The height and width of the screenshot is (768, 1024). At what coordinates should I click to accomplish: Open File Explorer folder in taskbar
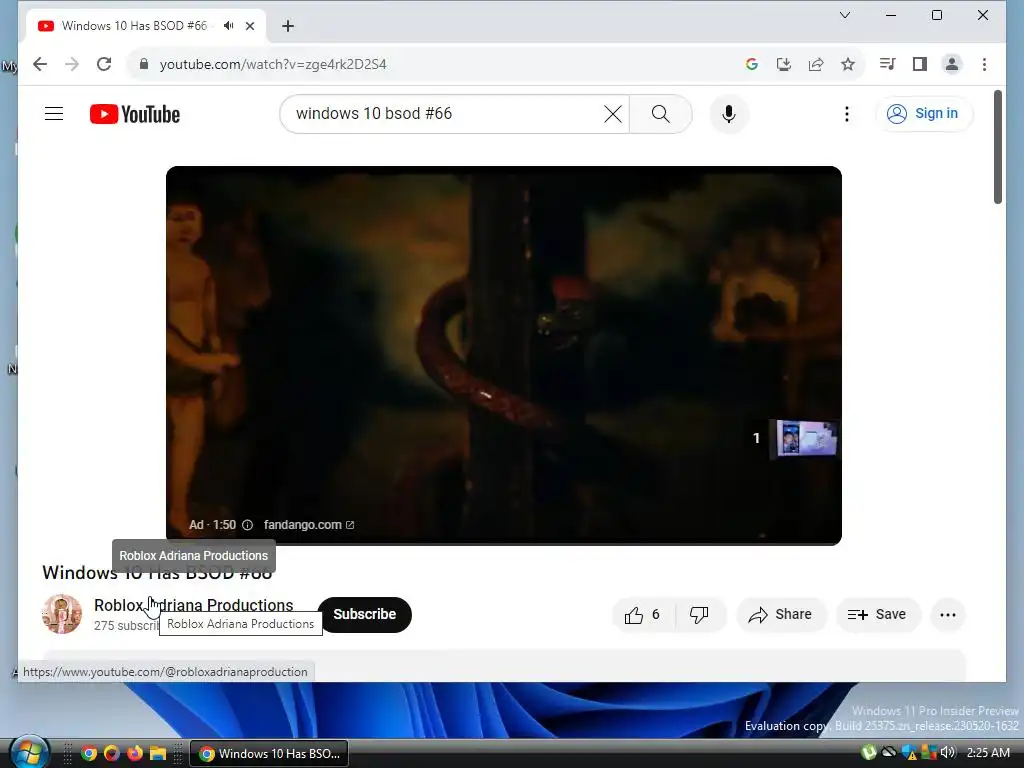pyautogui.click(x=157, y=754)
